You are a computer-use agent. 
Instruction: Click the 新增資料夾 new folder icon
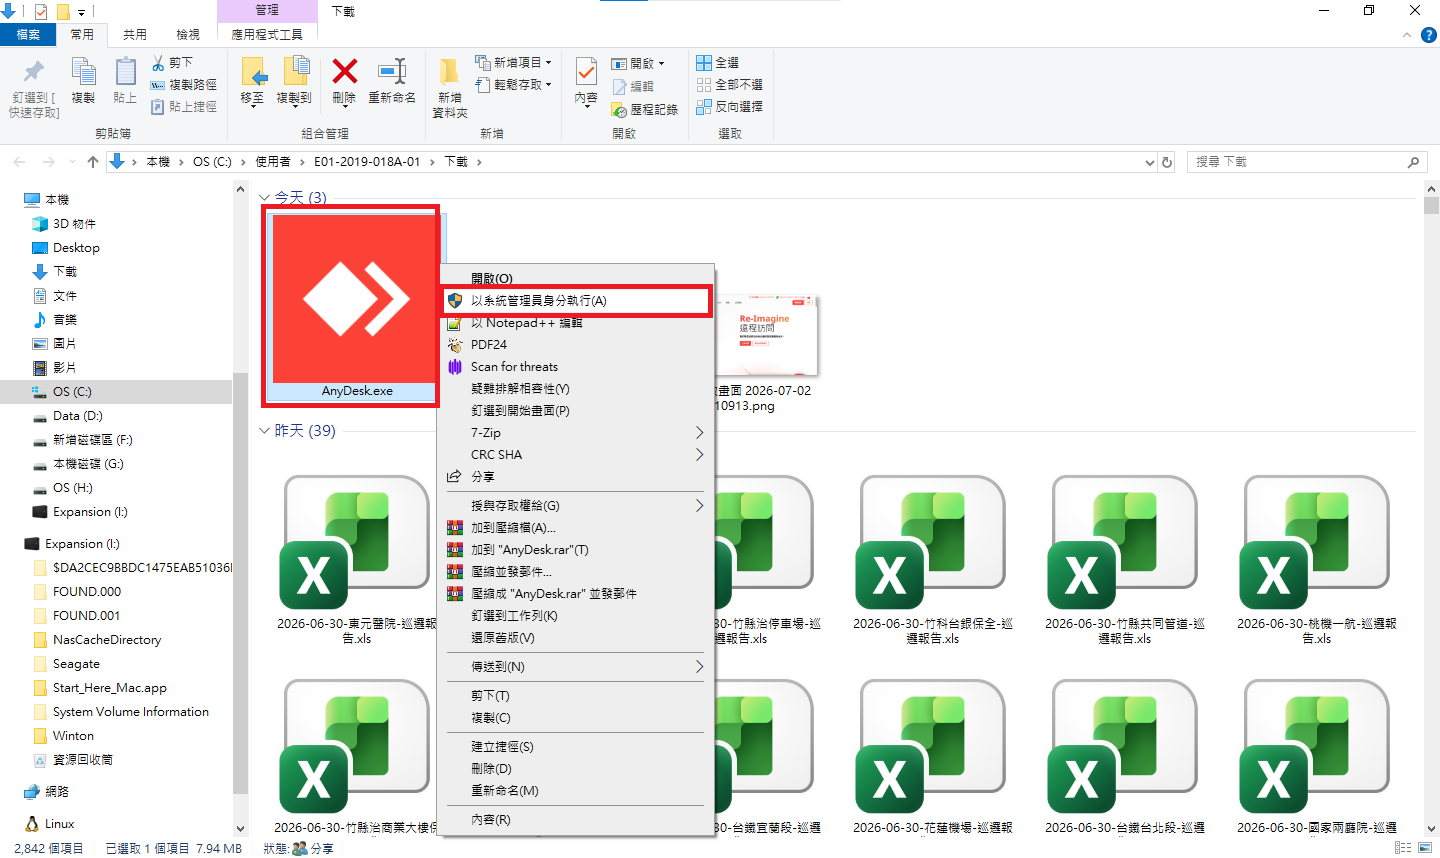450,72
